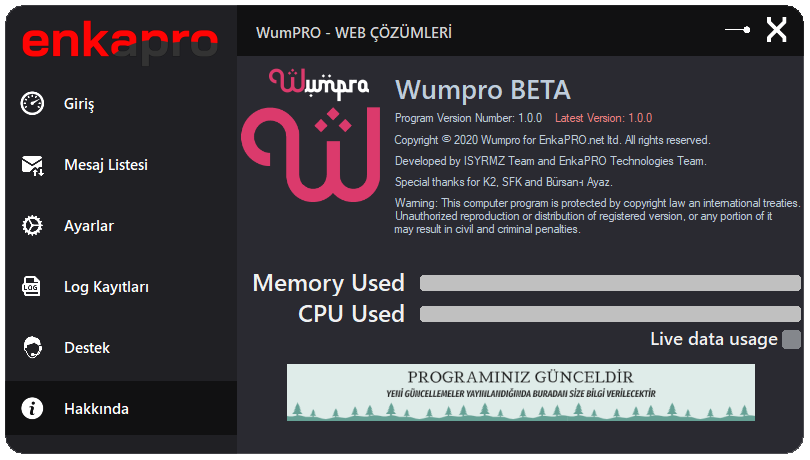The width and height of the screenshot is (810, 460).
Task: Click the Ayarlar gear icon
Action: (33, 226)
